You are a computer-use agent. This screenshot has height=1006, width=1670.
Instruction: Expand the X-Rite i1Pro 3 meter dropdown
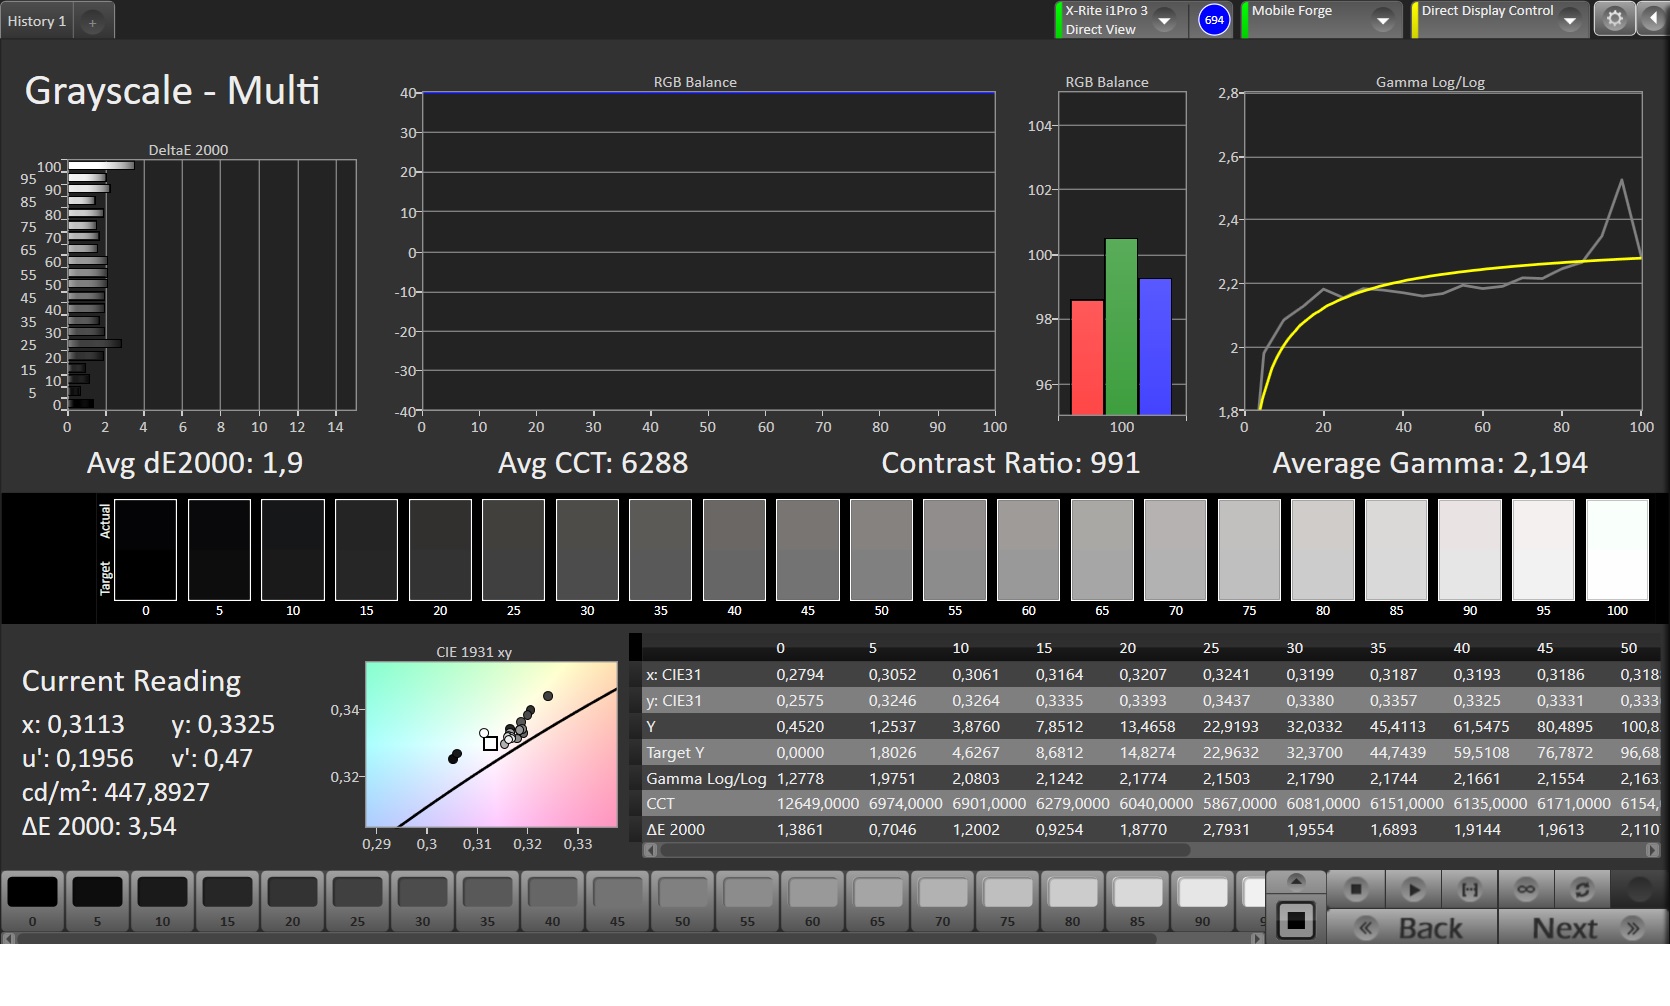point(1164,20)
